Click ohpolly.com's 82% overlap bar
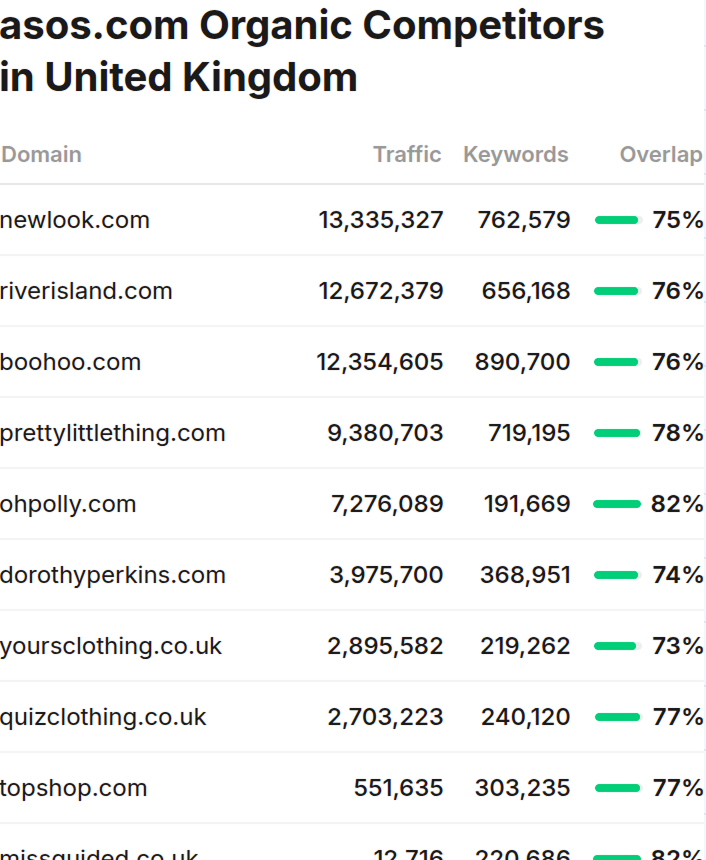This screenshot has width=706, height=860. tap(616, 504)
